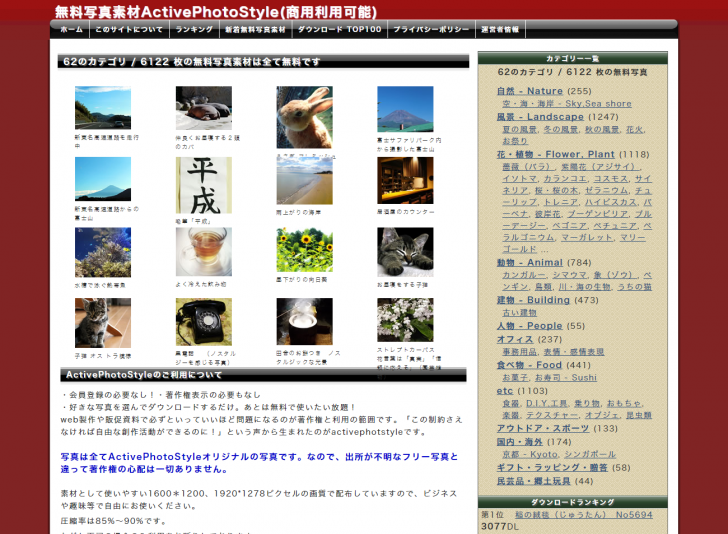Image resolution: width=728 pixels, height=534 pixels.
Task: Open ダウンロード TOP100 menu item
Action: tap(339, 29)
